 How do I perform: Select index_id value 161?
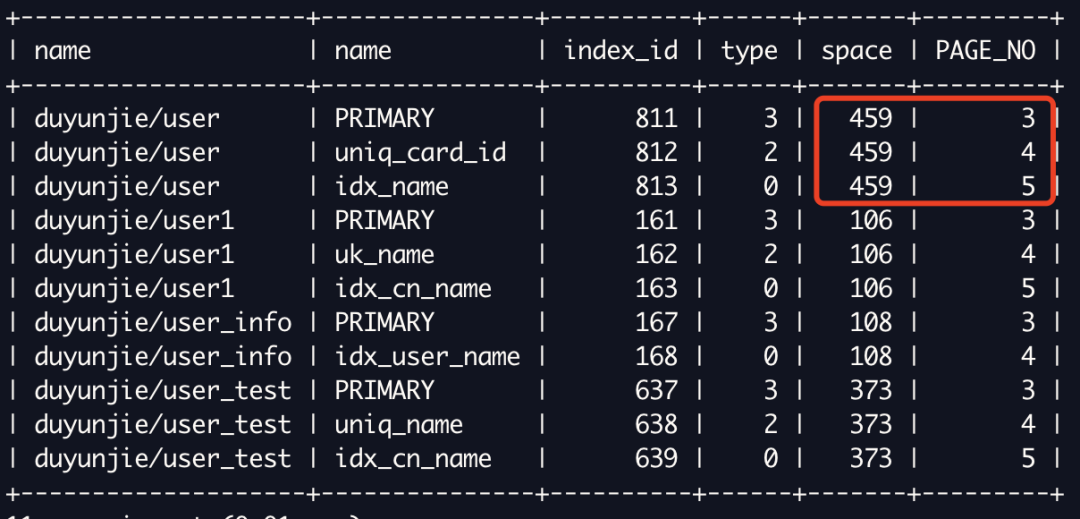(656, 220)
